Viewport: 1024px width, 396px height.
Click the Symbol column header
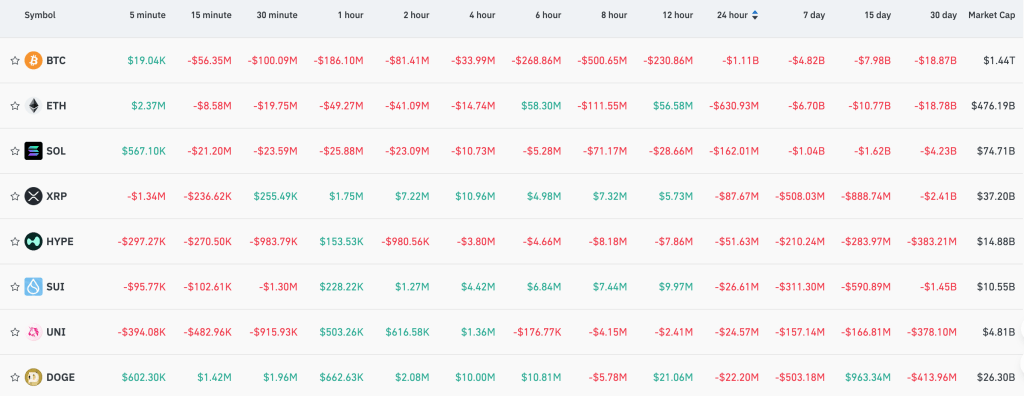pyautogui.click(x=40, y=15)
